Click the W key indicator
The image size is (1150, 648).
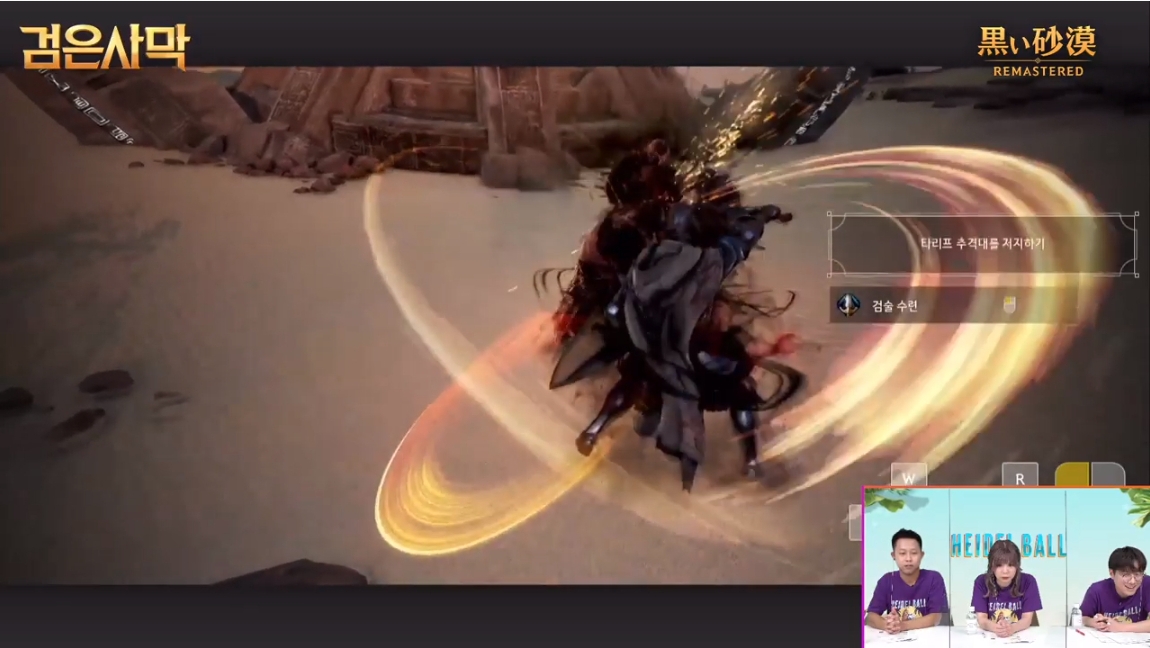909,476
